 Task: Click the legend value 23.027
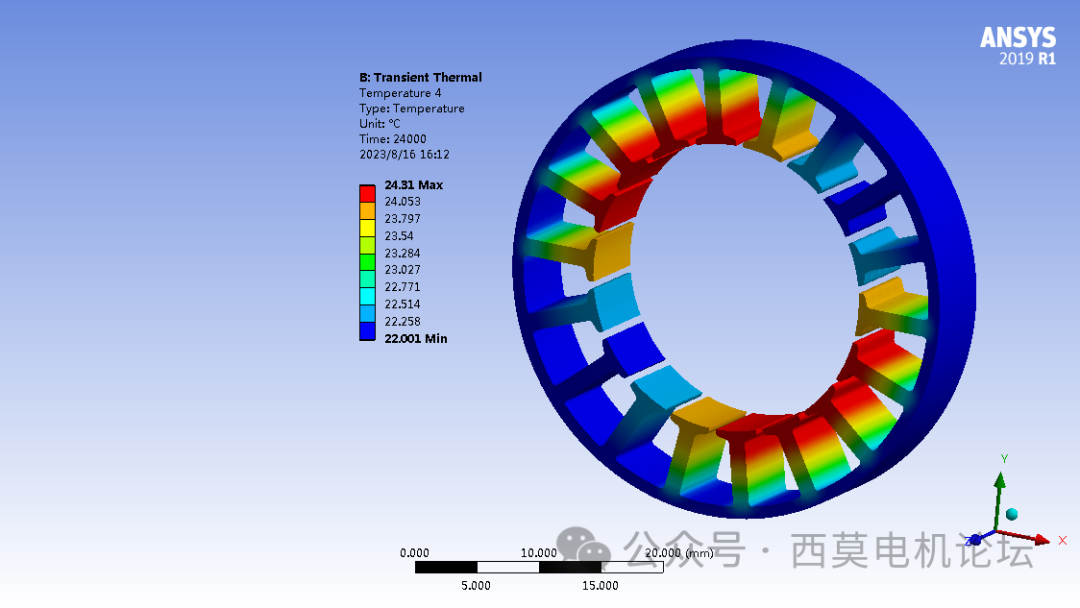click(402, 270)
